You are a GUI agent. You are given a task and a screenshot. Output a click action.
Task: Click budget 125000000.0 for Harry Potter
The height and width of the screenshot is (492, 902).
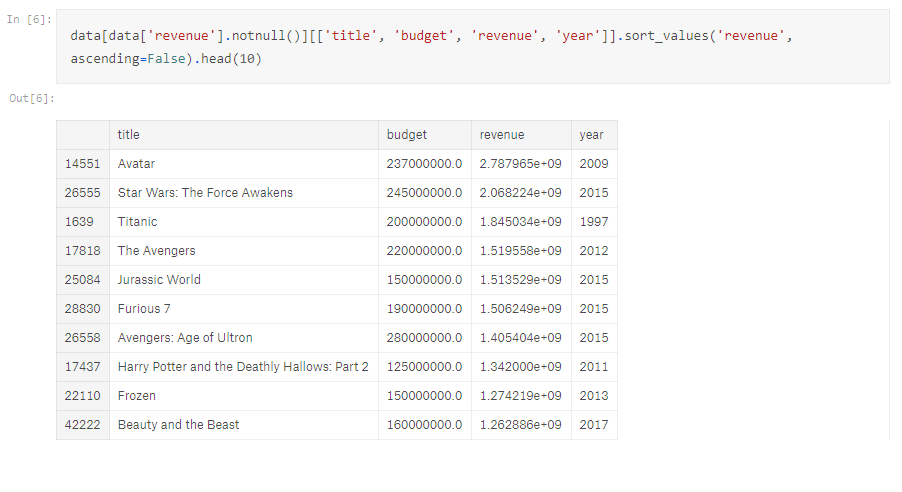pos(425,367)
